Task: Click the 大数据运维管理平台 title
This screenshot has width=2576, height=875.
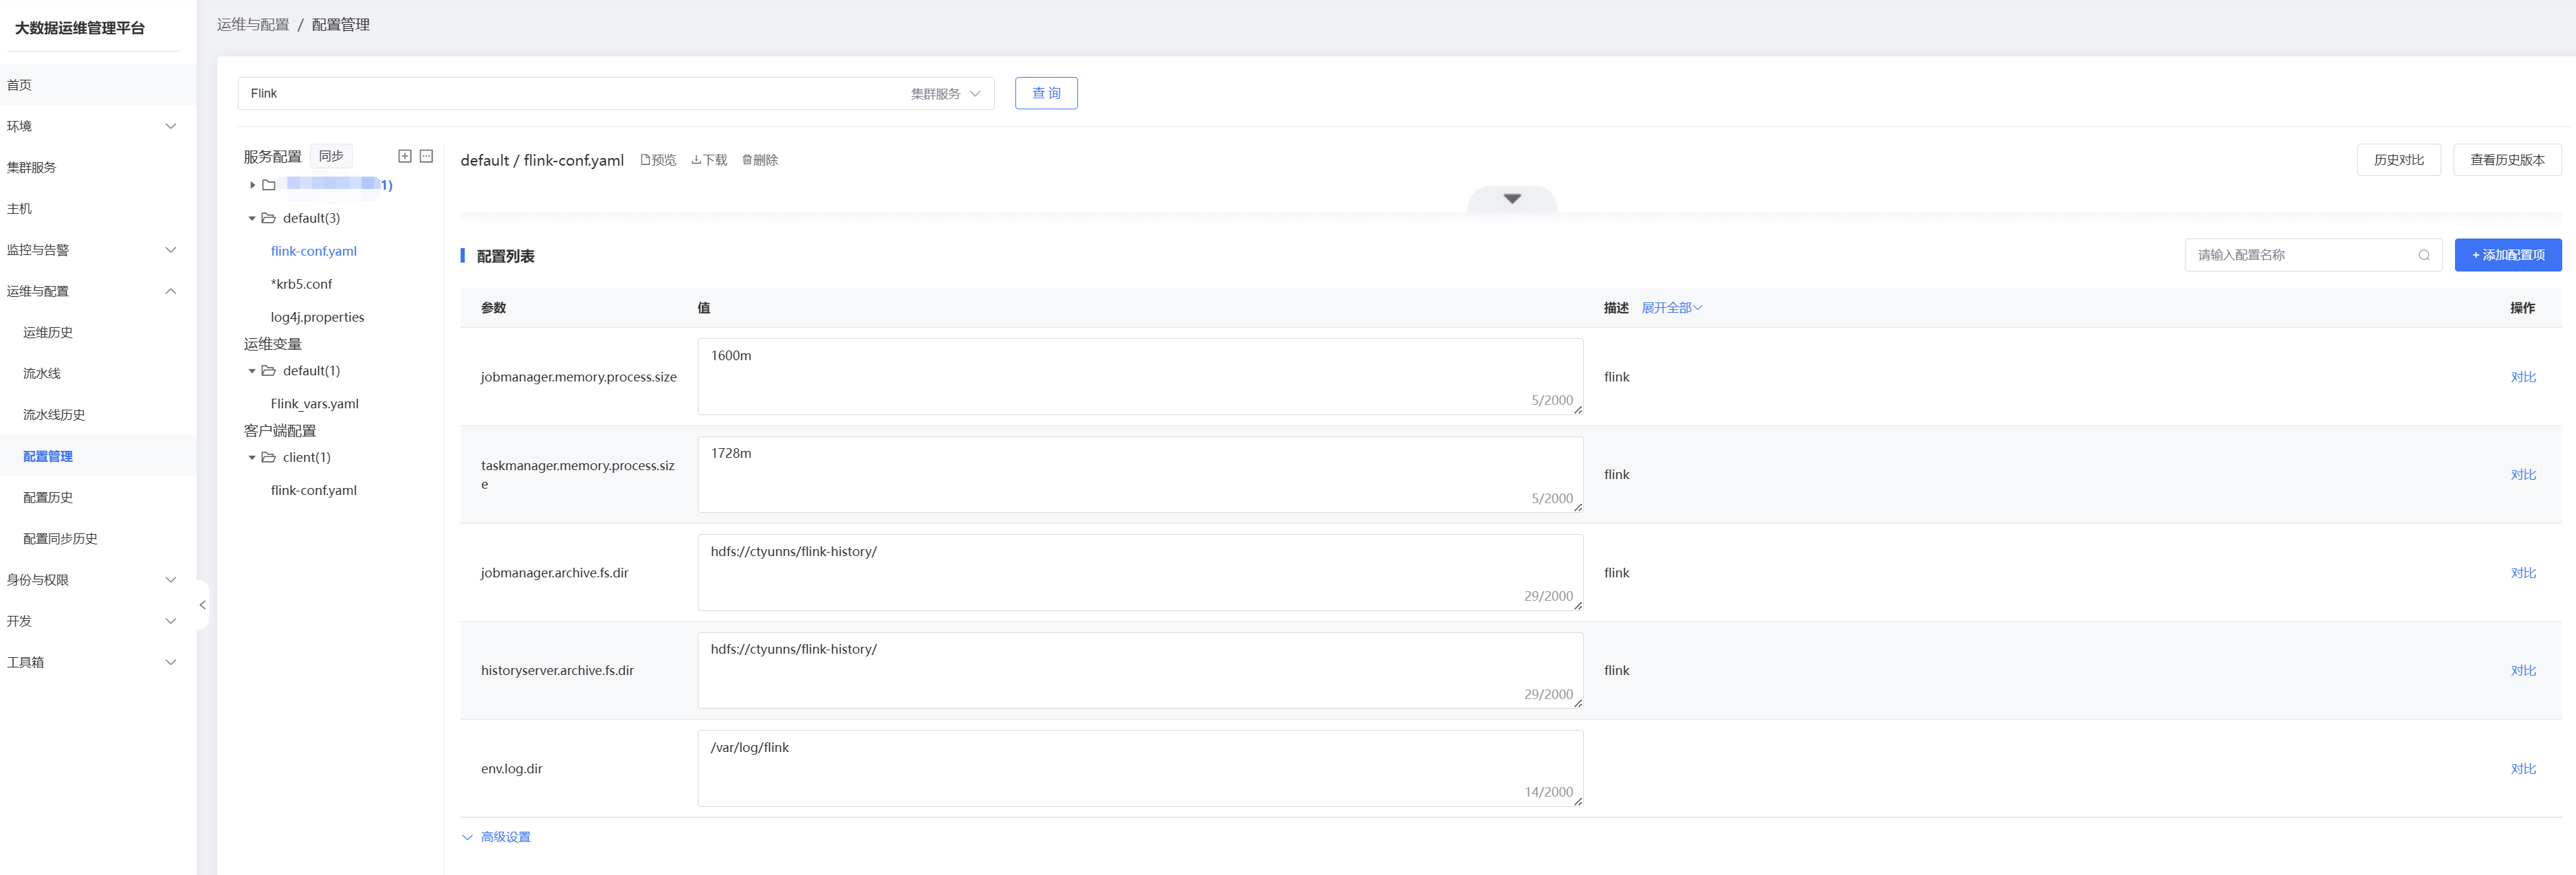Action: 80,28
